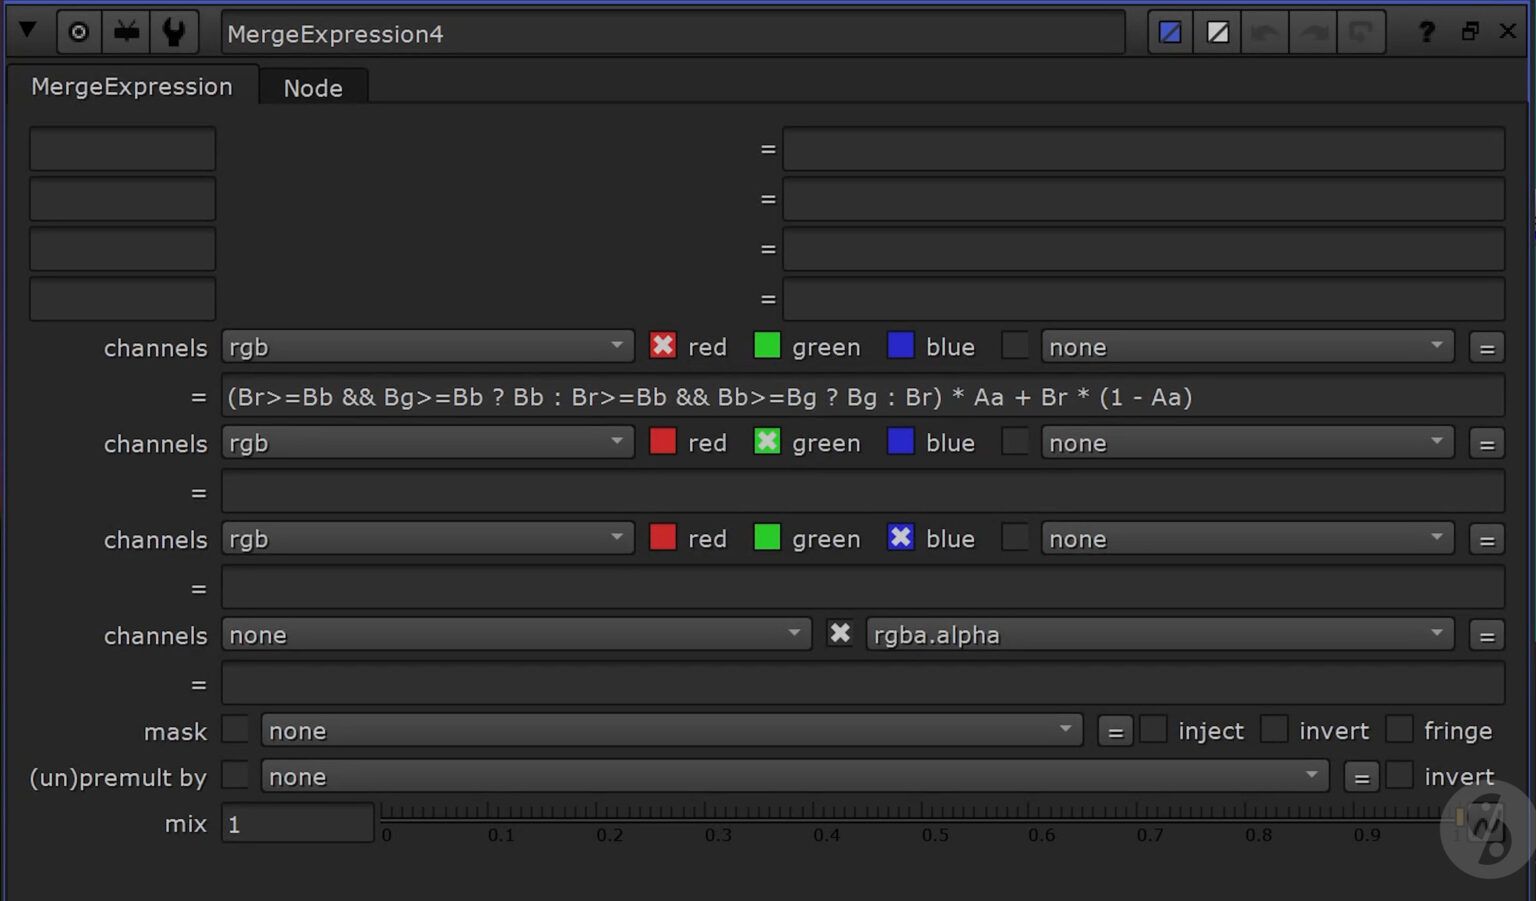Screen dimensions: 1536x901
Task: Float the panel with the window icon
Action: click(x=1469, y=32)
